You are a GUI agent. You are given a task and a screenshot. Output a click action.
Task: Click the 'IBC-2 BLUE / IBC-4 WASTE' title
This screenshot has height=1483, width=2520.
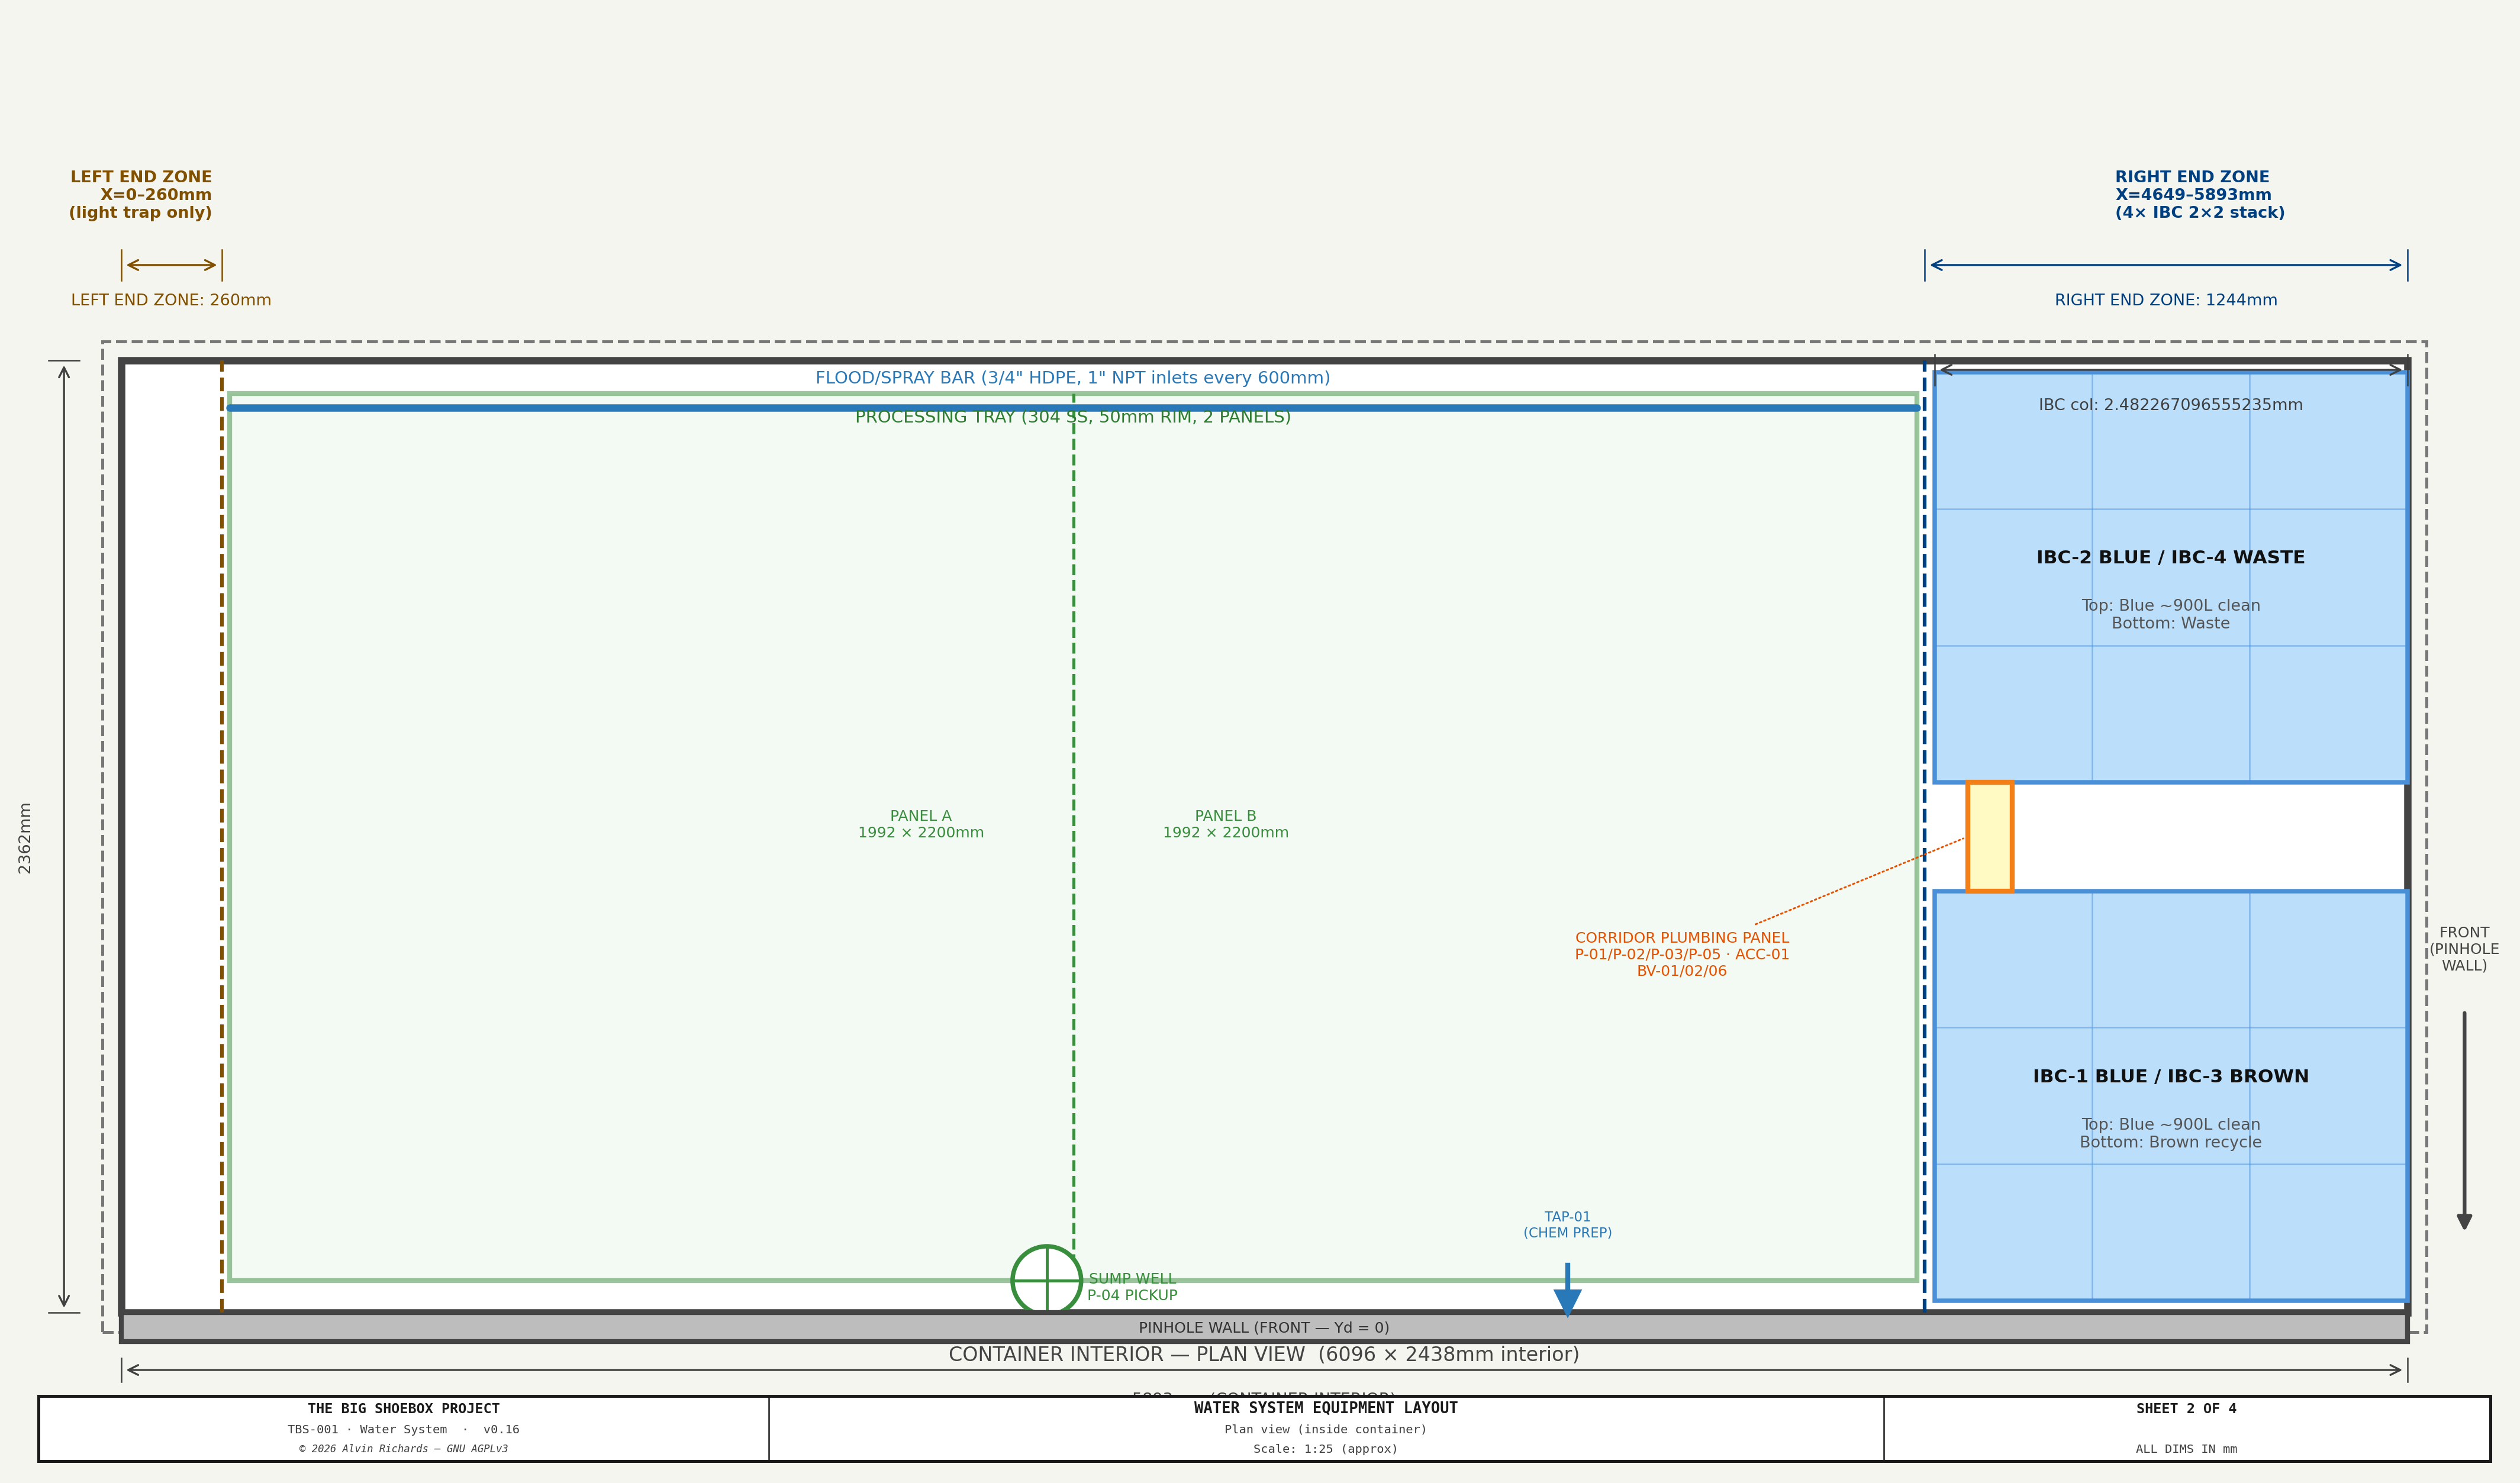[2170, 557]
